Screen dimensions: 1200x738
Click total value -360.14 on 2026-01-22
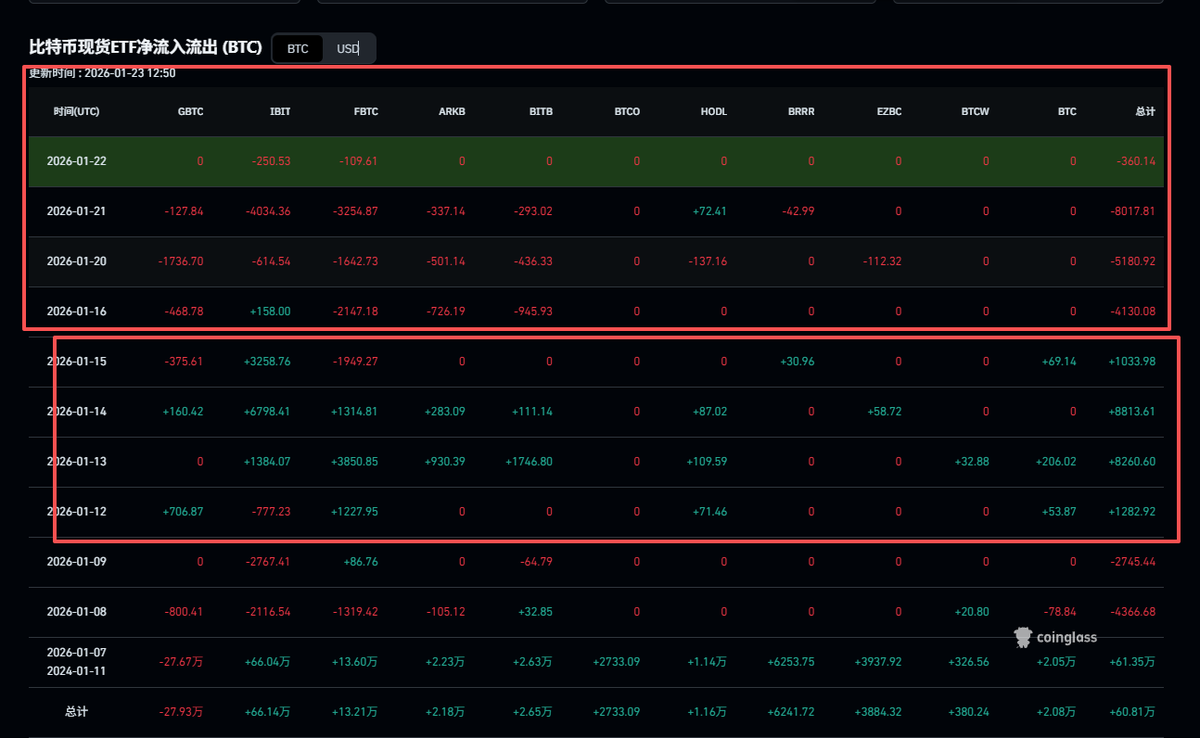pyautogui.click(x=1135, y=161)
